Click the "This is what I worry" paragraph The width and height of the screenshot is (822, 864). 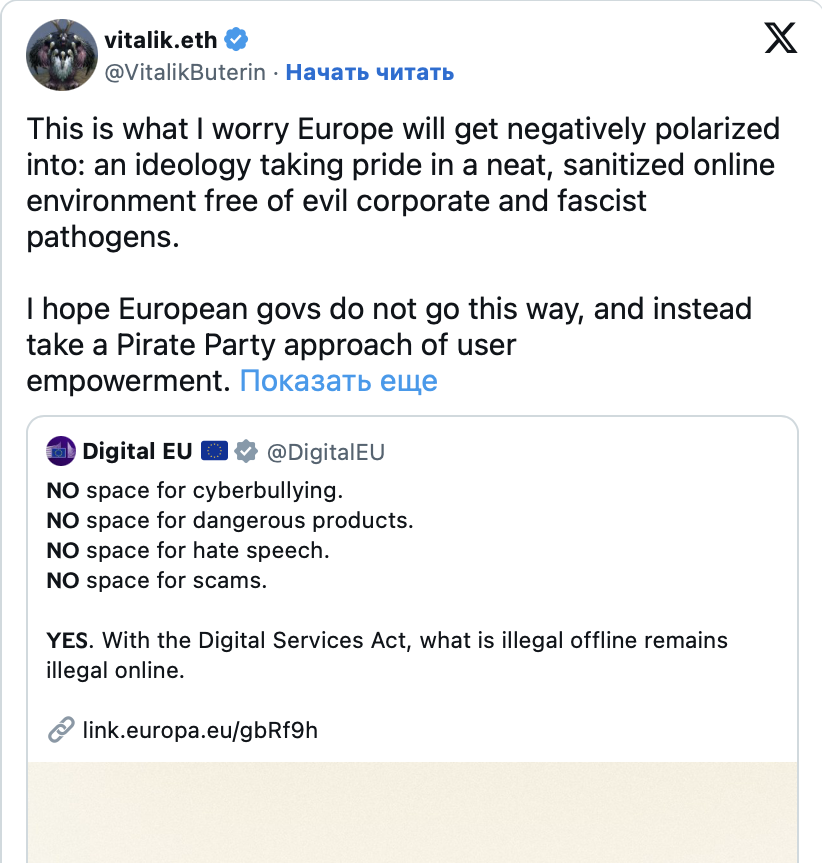tap(400, 183)
